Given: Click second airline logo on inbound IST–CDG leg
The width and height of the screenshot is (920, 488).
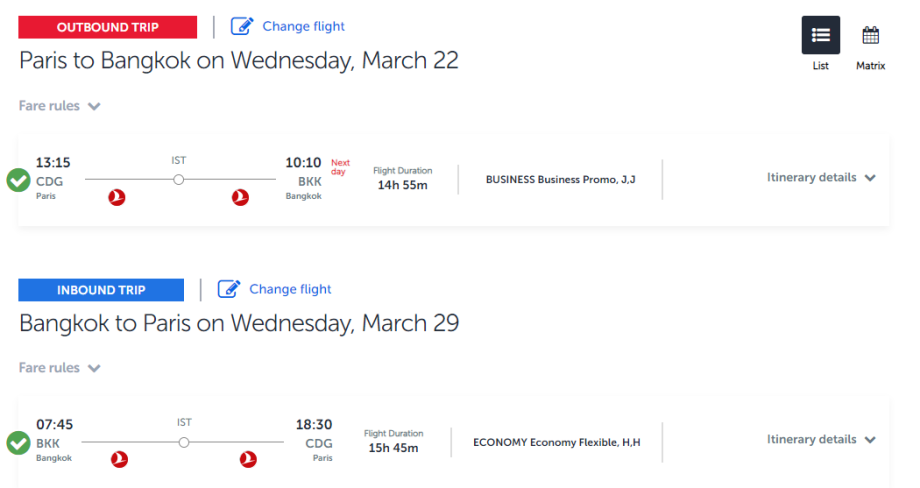Looking at the screenshot, I should pos(248,460).
